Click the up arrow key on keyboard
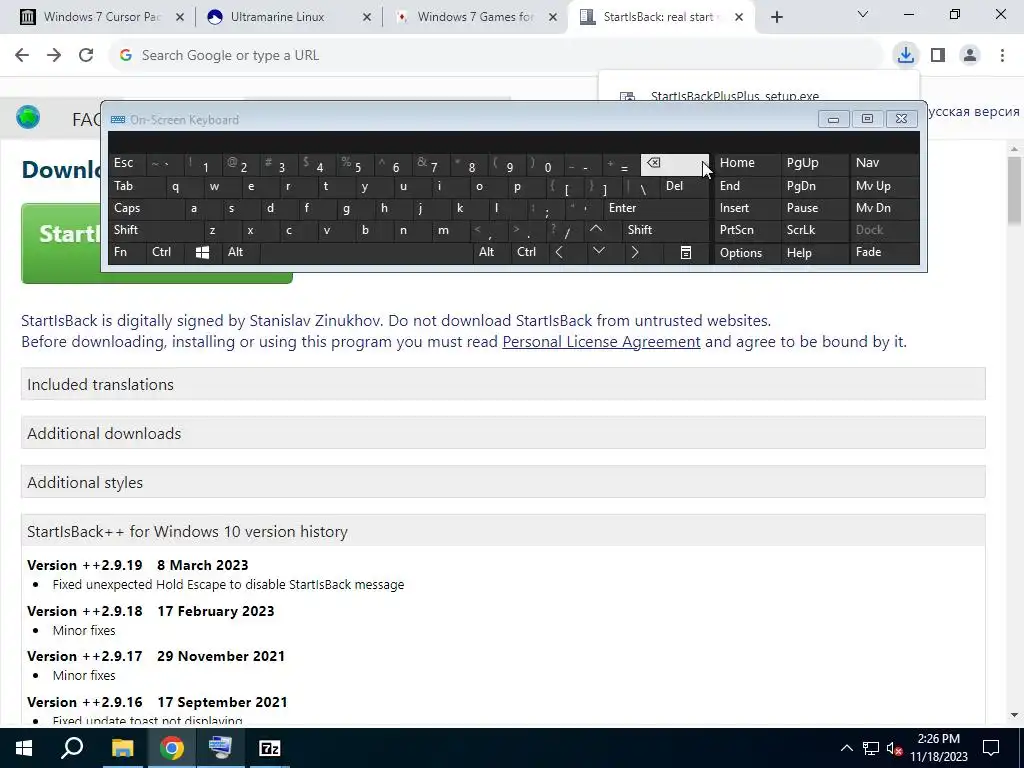1024x768 pixels. [596, 230]
